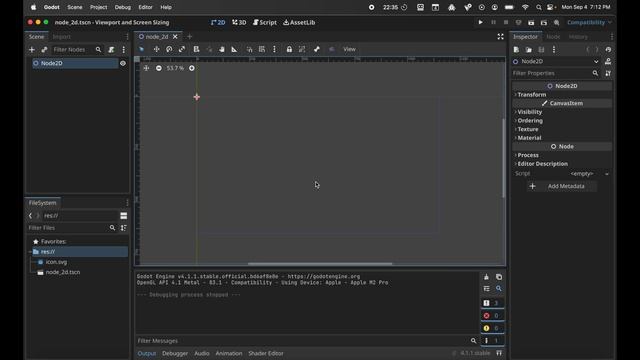Lock the selected node

(x=289, y=49)
